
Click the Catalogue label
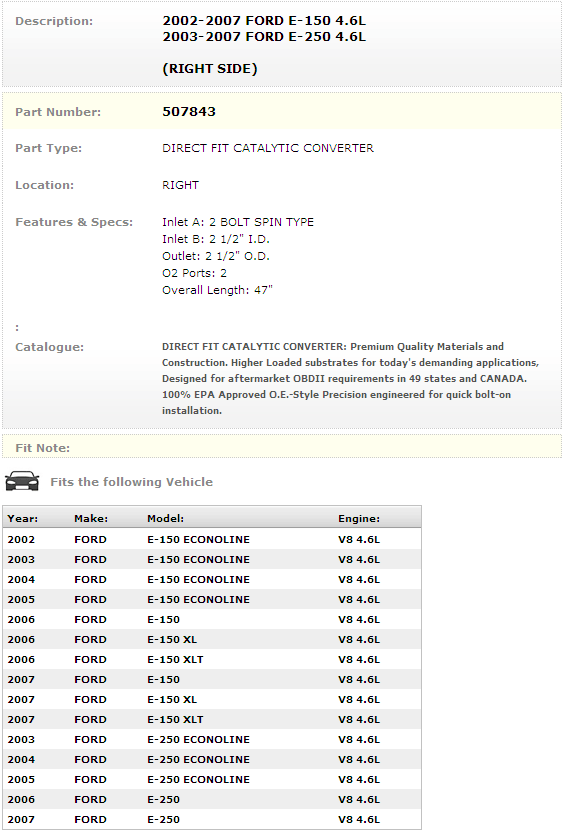click(49, 347)
